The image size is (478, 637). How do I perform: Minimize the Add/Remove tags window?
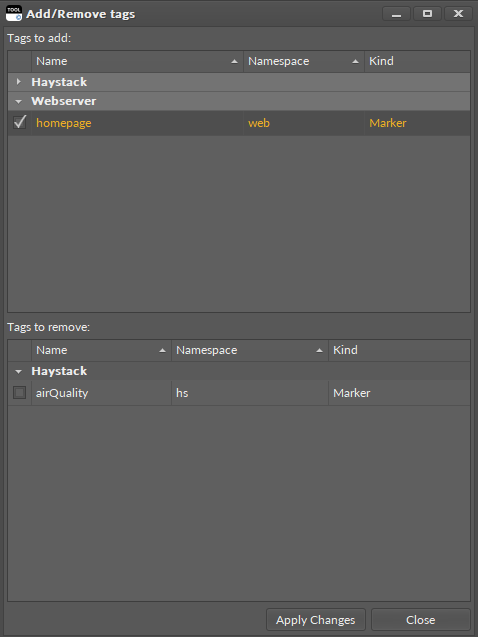(x=396, y=14)
